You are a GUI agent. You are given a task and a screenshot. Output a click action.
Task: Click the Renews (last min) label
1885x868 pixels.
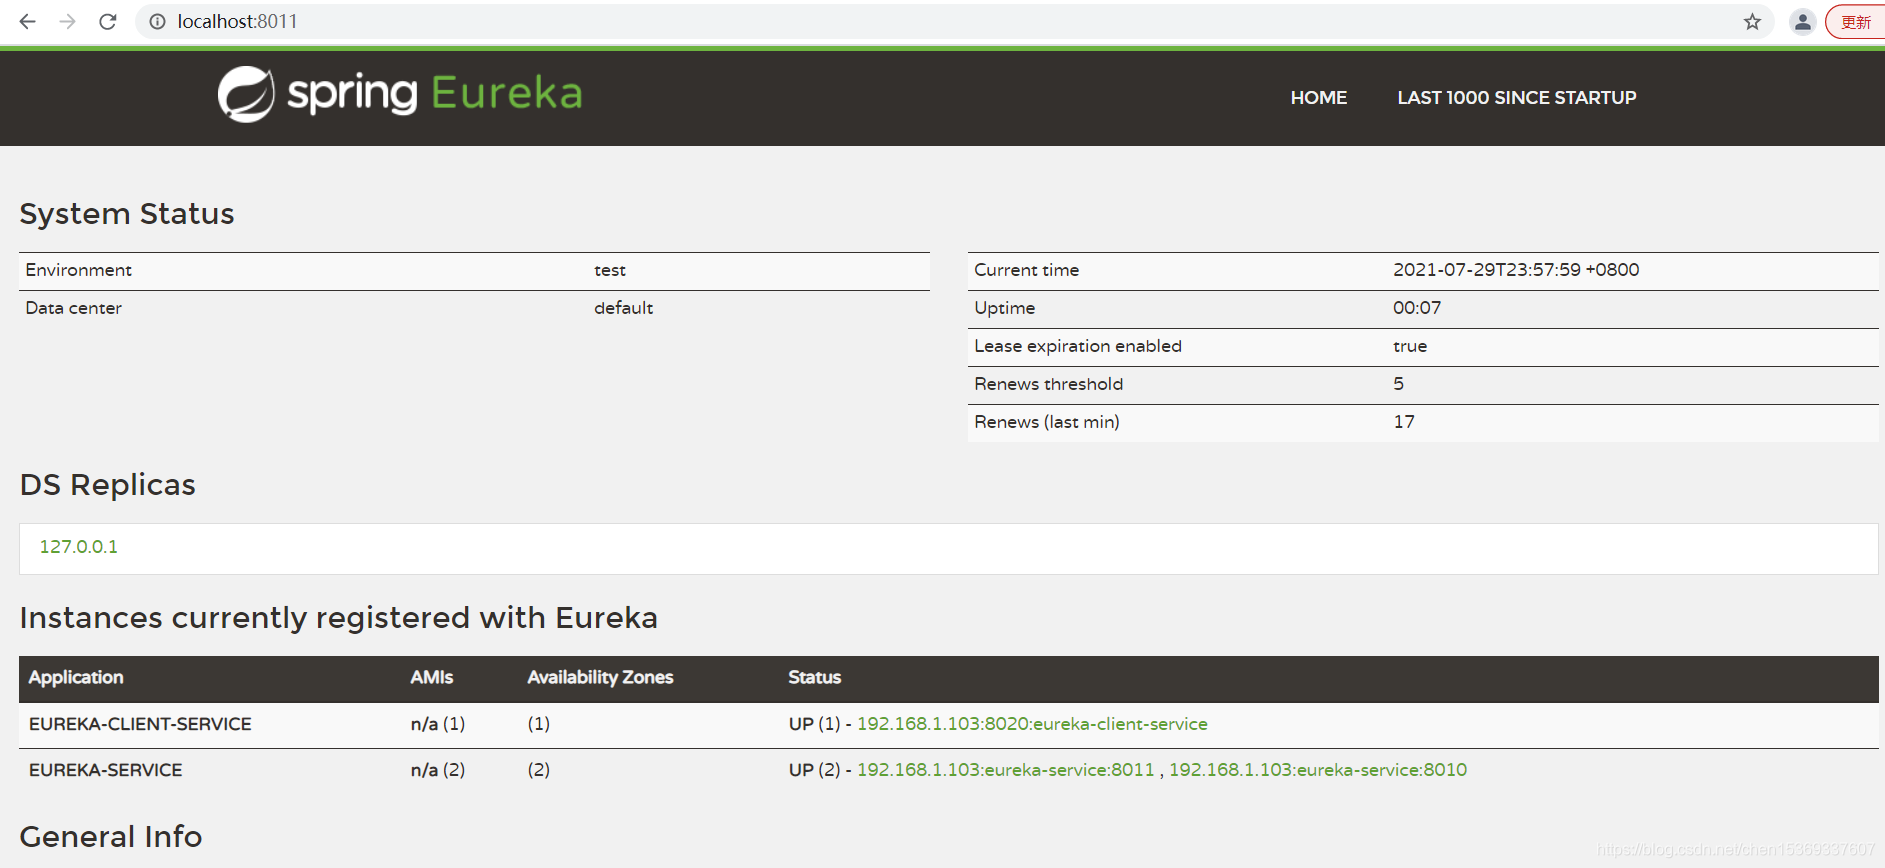(1047, 422)
